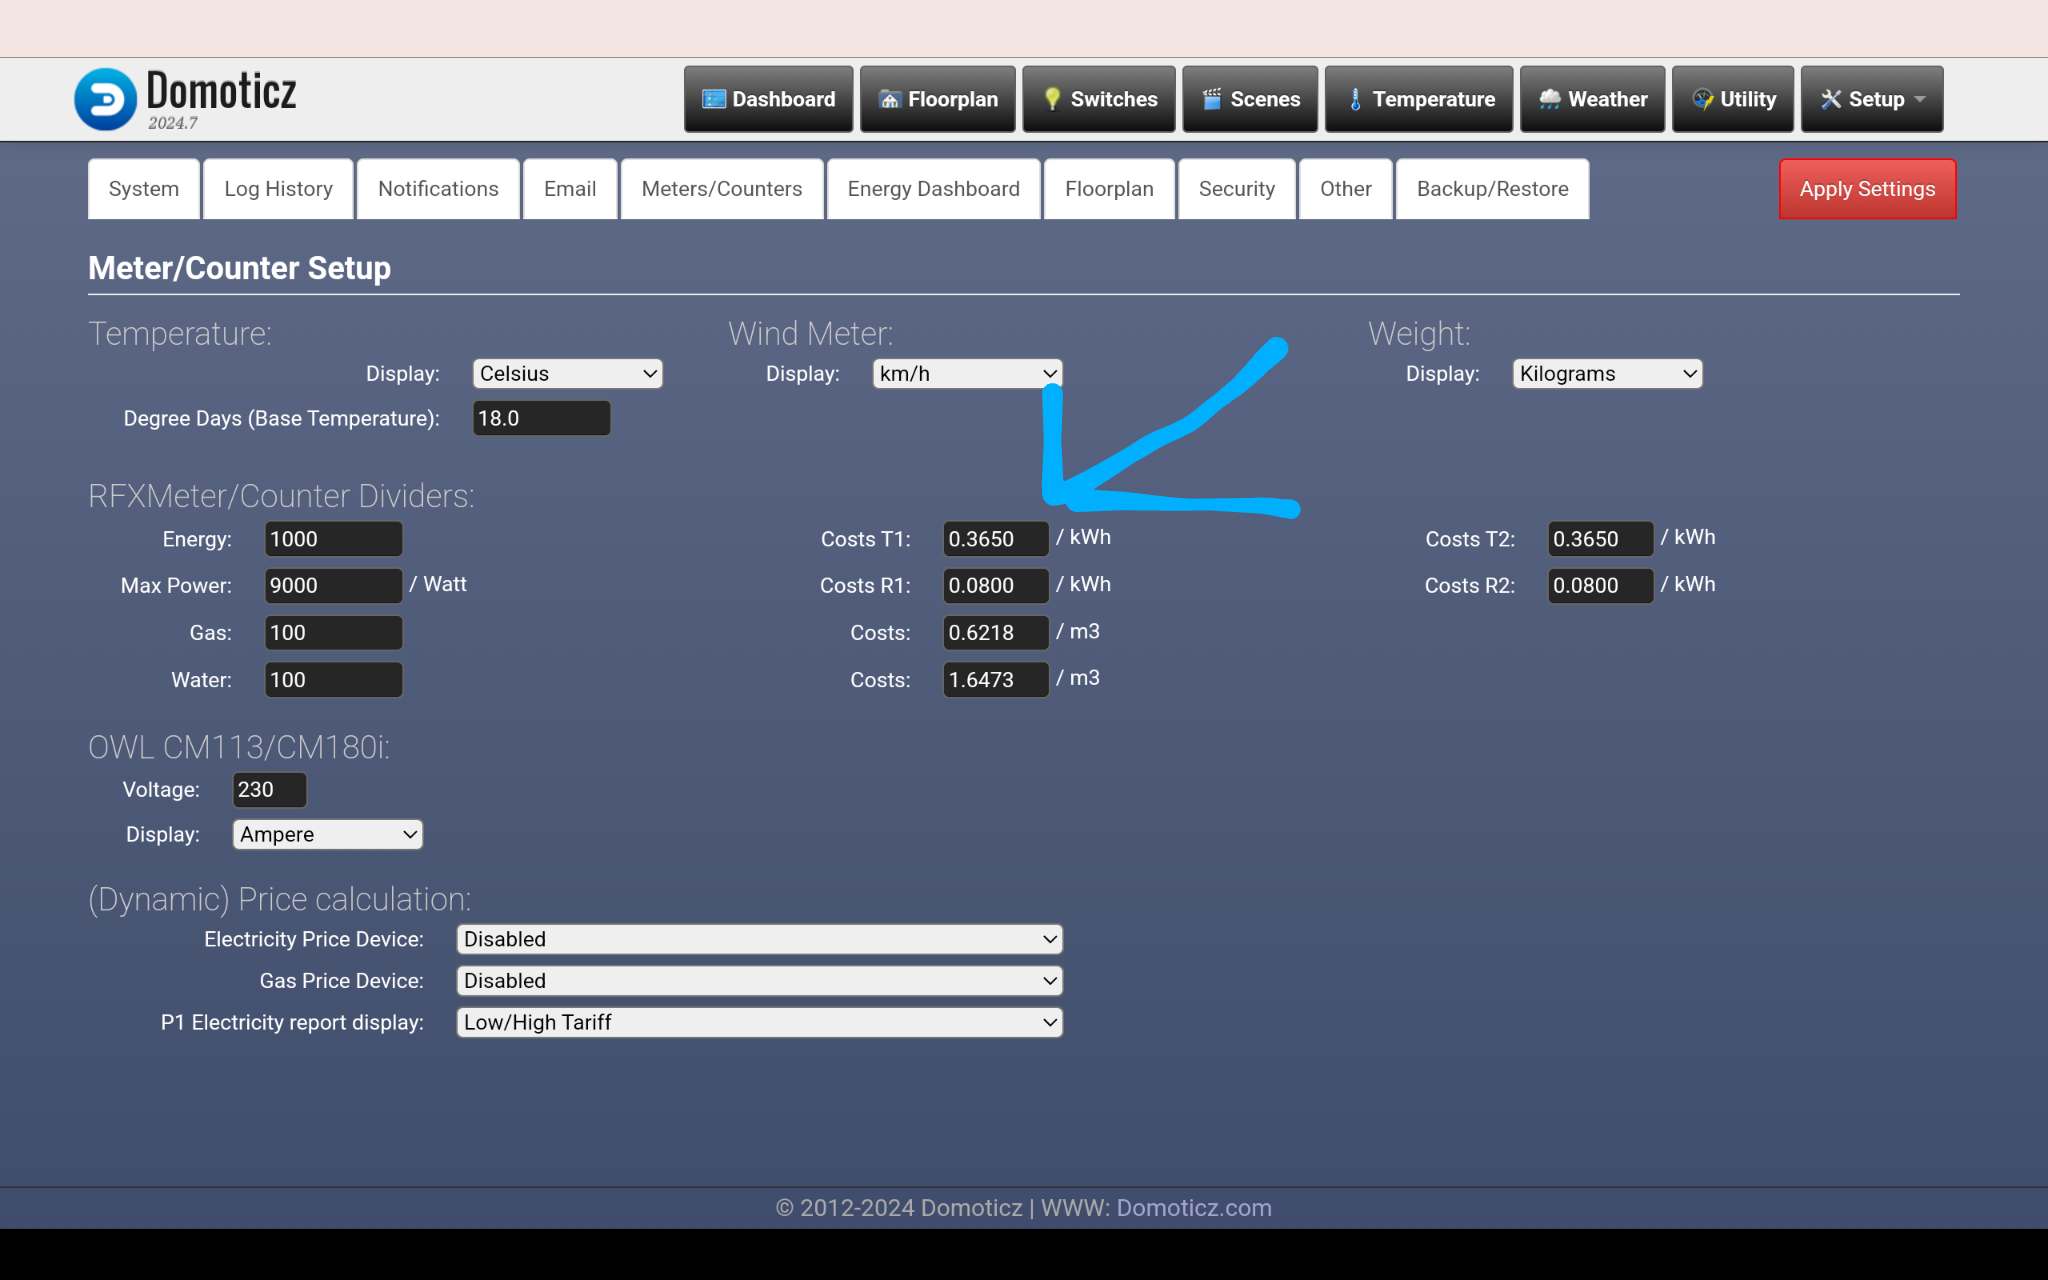Screen dimensions: 2048x1280
Task: Click the Meter/Counter Setup heading
Action: tap(239, 268)
